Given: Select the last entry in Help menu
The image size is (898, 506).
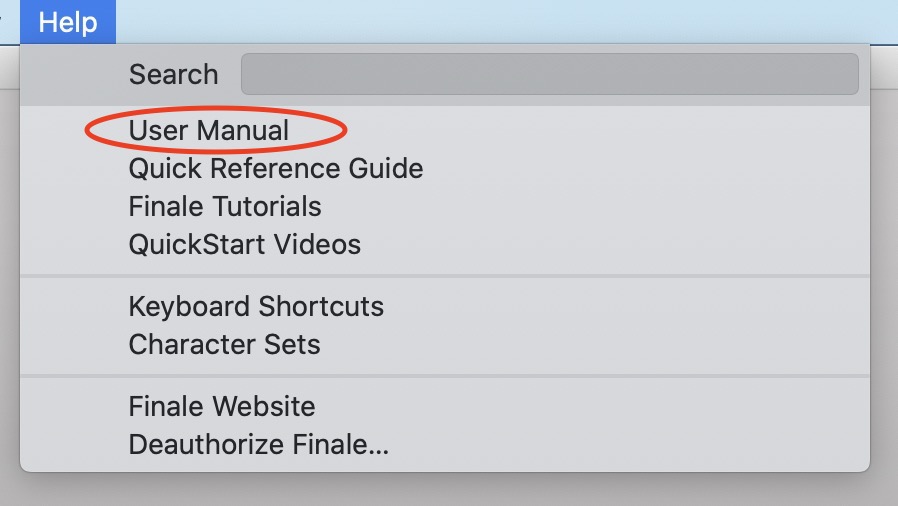Looking at the screenshot, I should coord(258,444).
